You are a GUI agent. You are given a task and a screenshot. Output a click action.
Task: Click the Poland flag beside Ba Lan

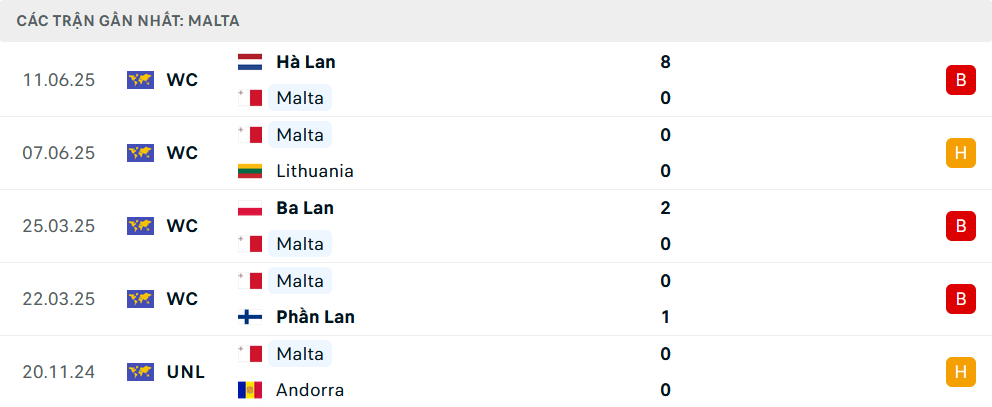coord(249,208)
